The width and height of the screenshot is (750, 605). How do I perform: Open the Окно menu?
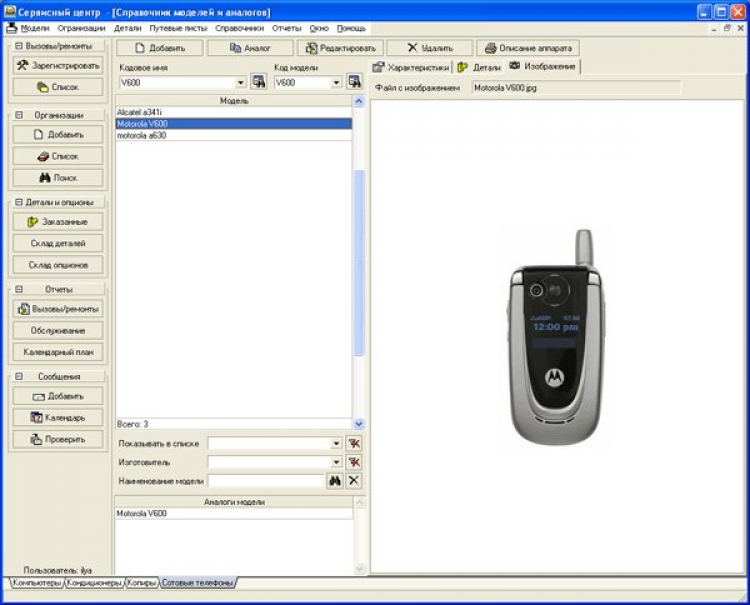tap(319, 28)
